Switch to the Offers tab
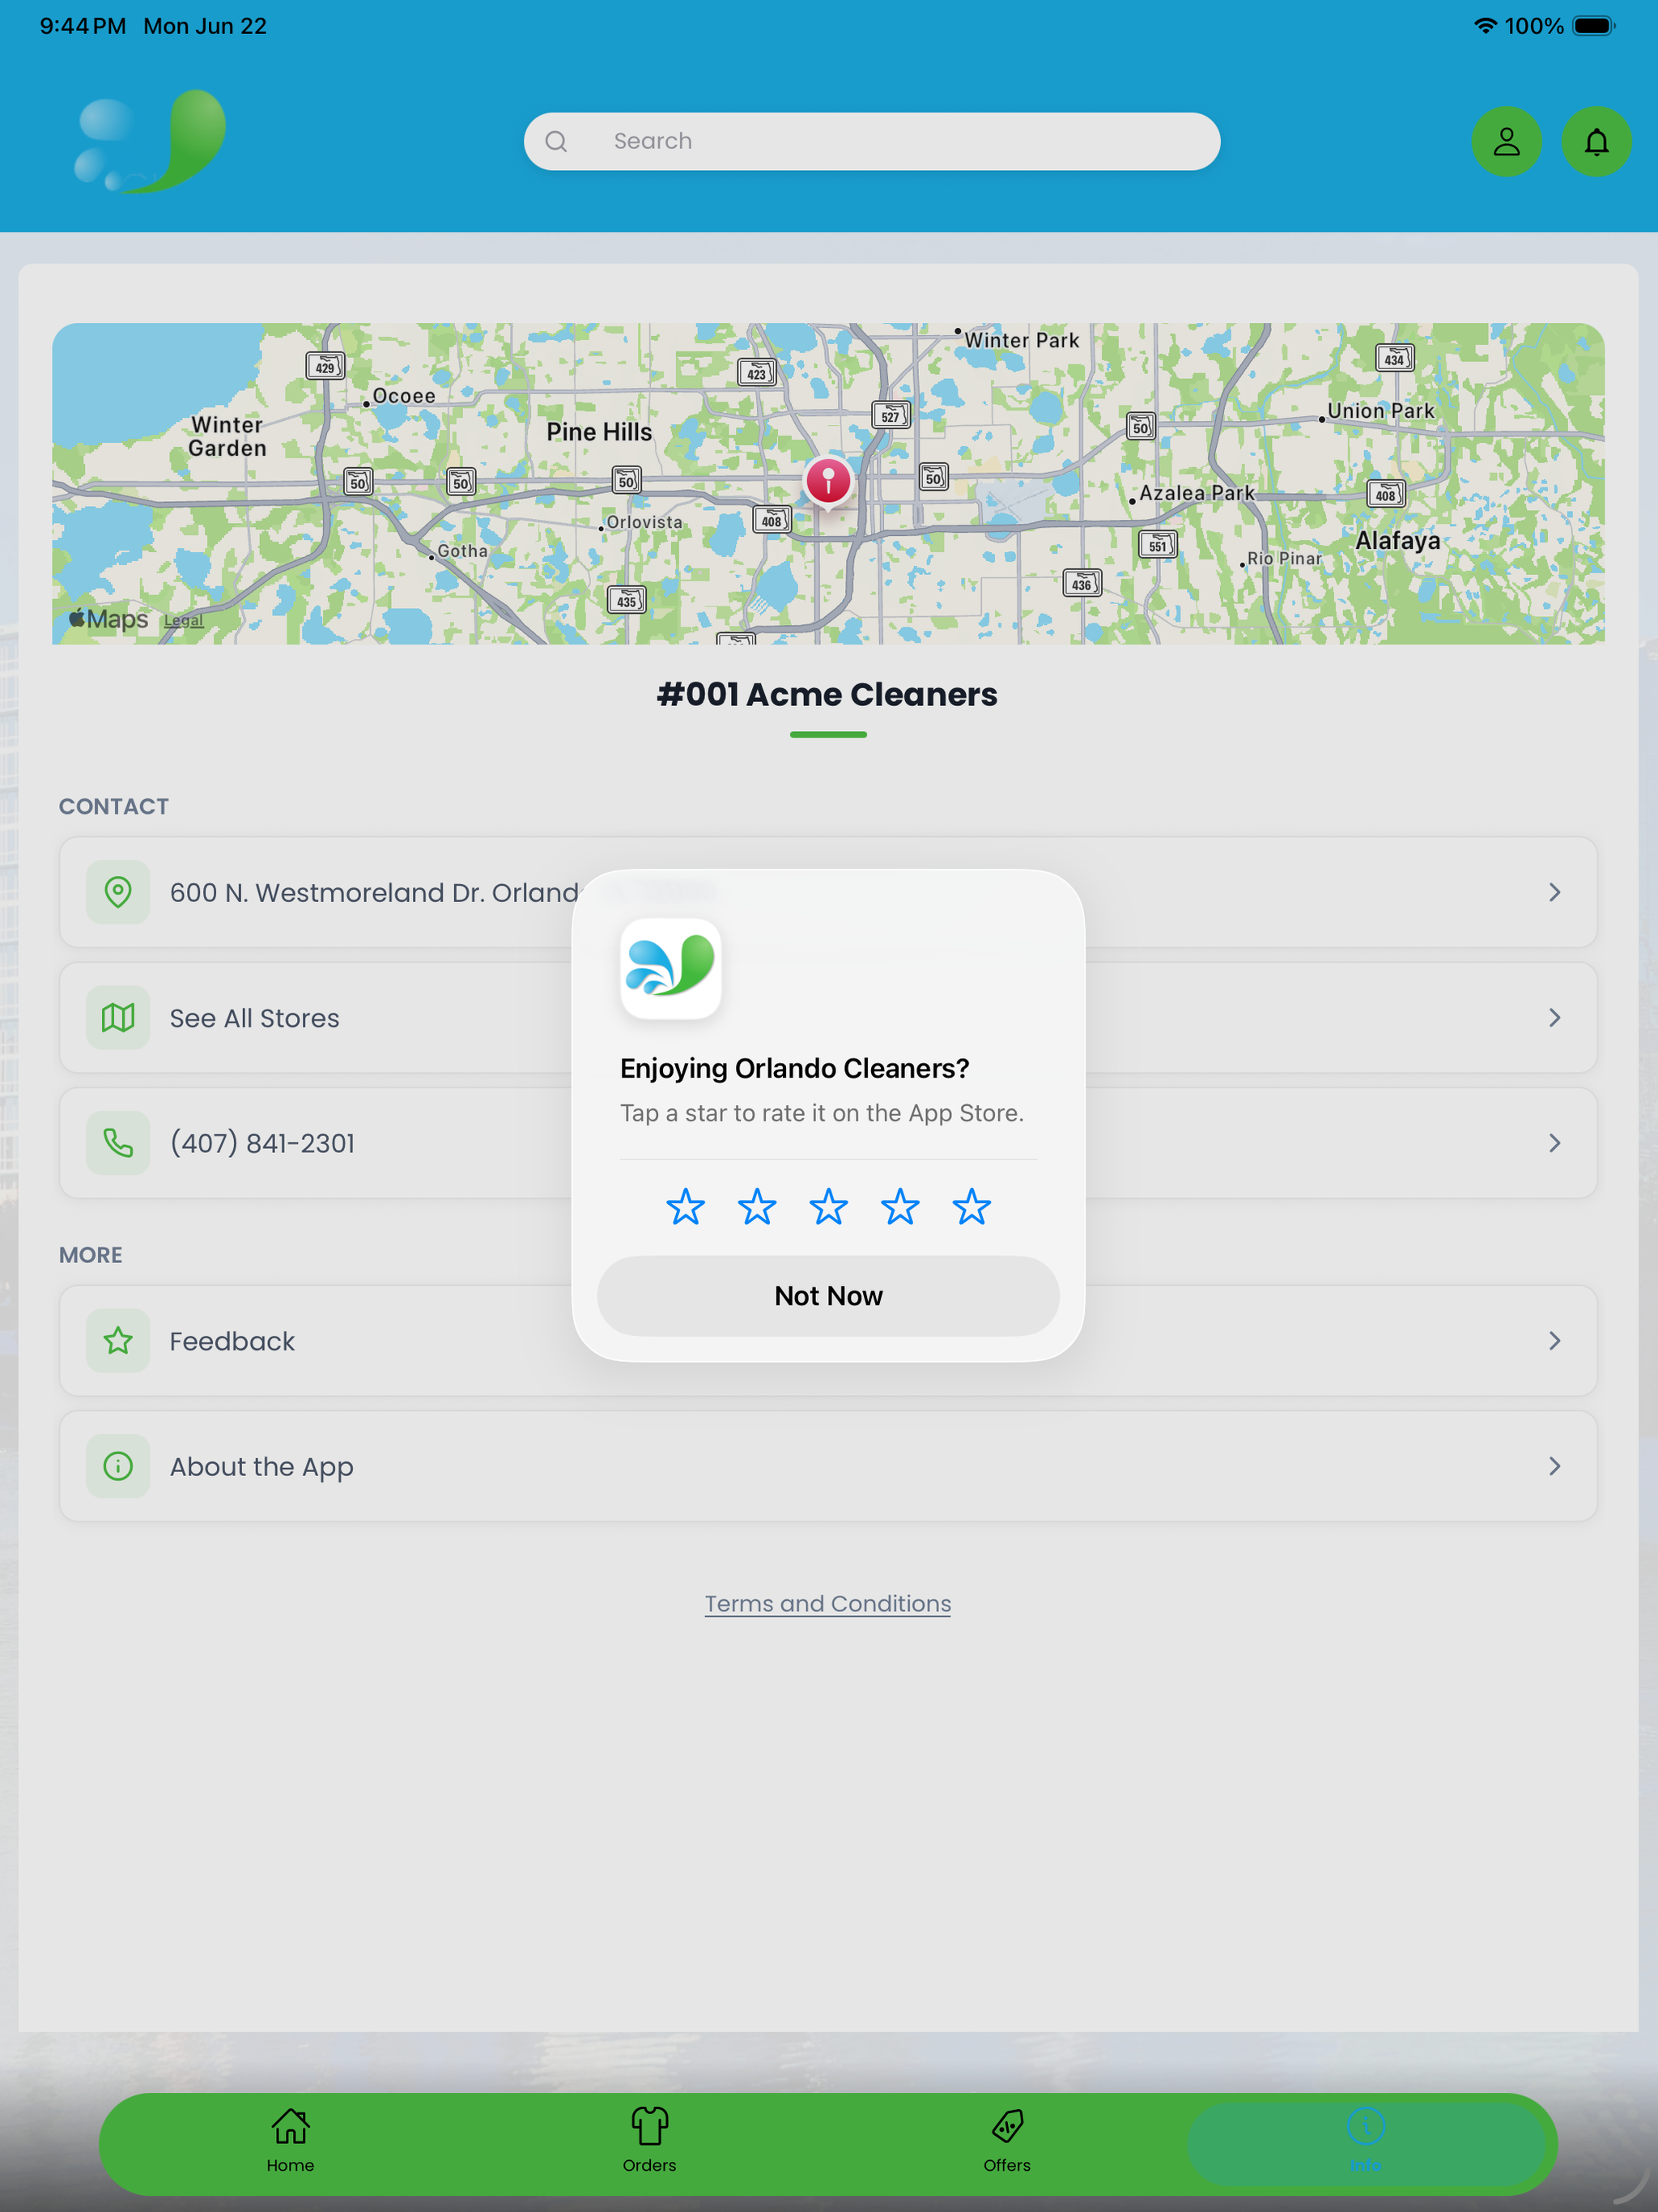Screen dimensions: 1658x2212 (x=1007, y=2140)
